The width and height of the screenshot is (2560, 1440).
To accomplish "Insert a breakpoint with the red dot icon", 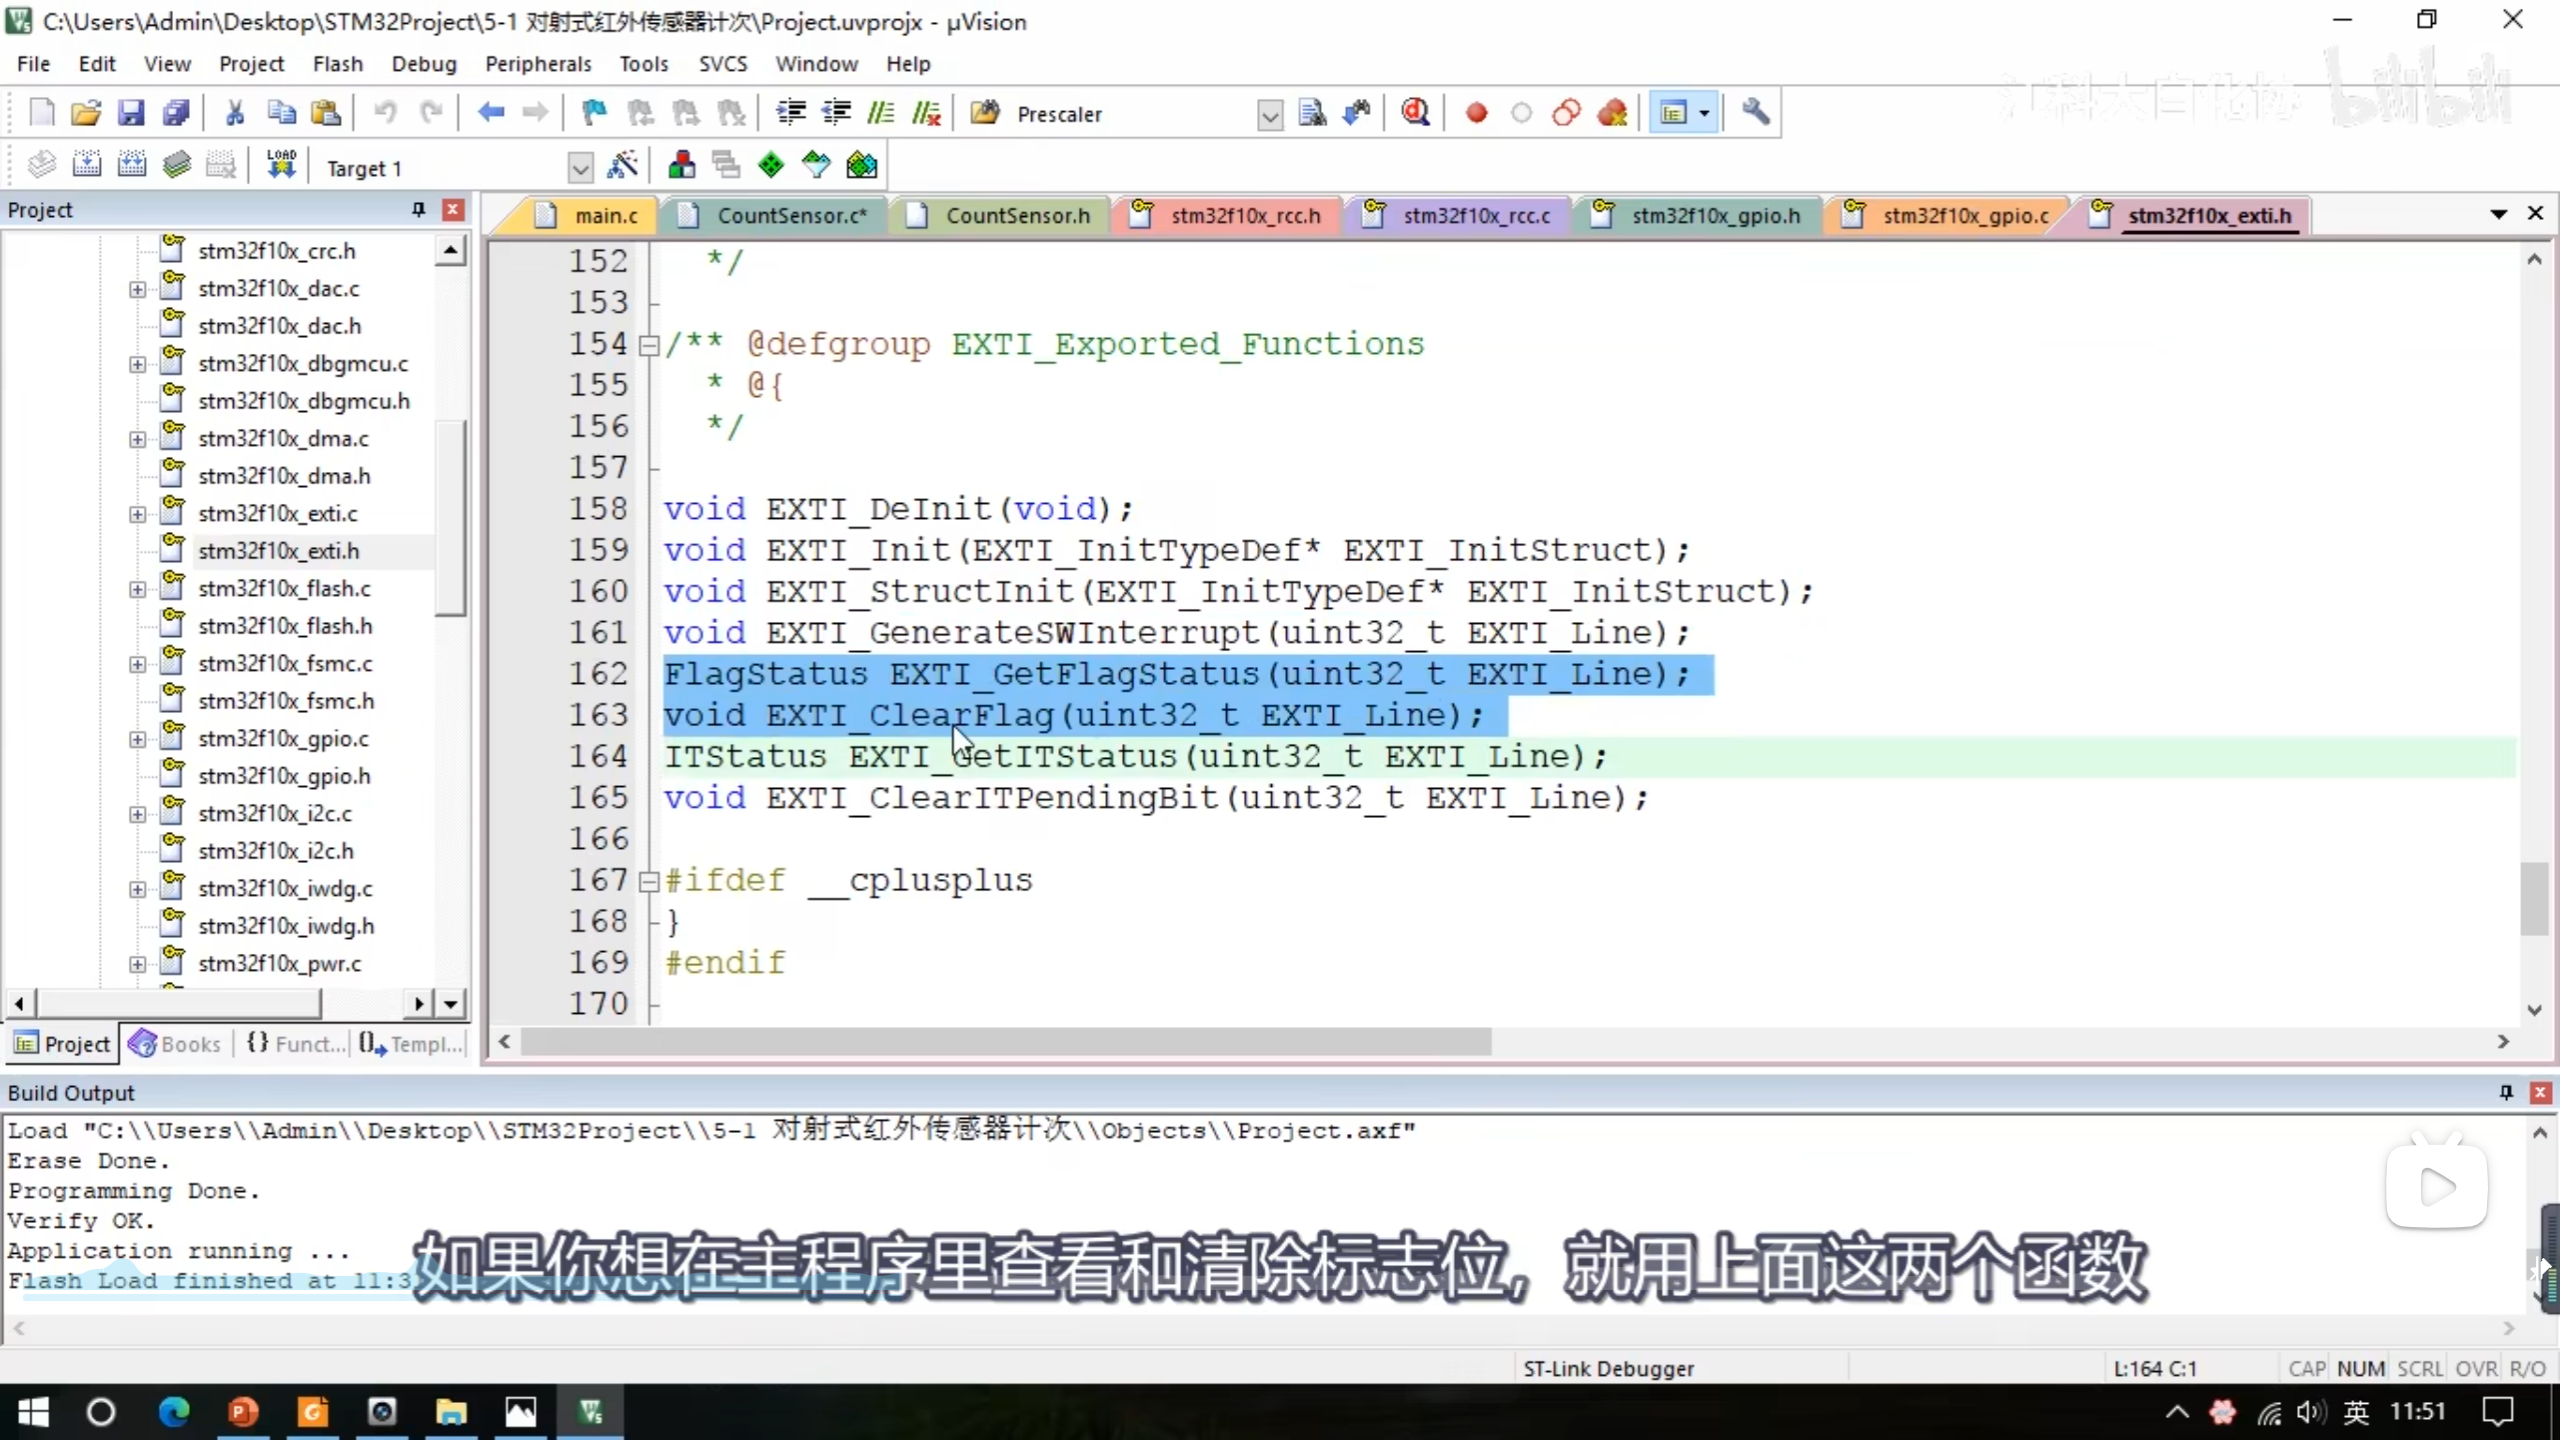I will [x=1476, y=113].
